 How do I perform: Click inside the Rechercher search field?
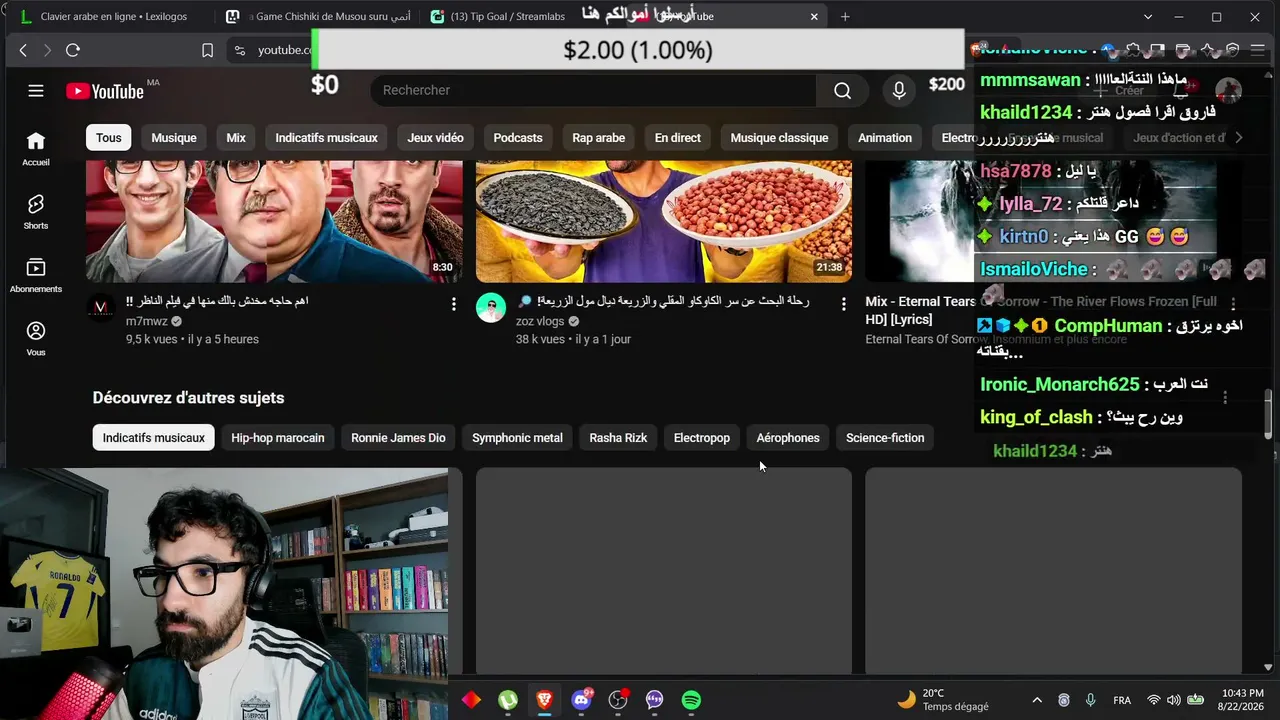(x=594, y=90)
